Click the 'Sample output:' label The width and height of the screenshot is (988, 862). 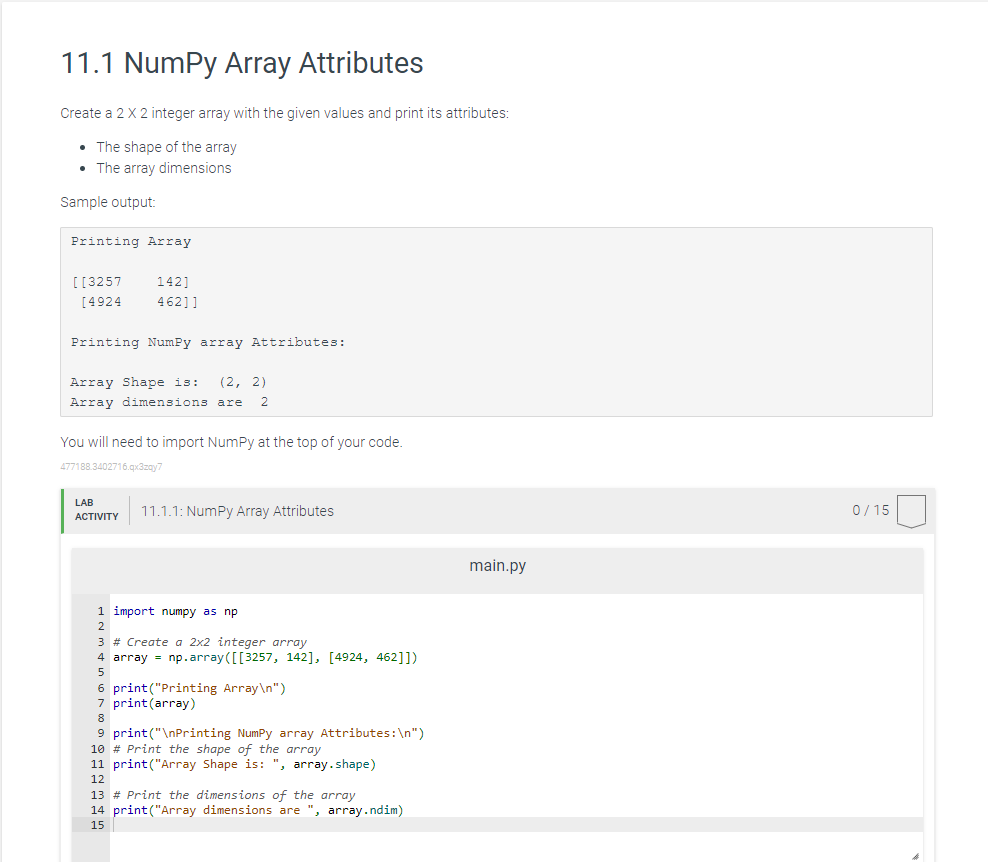108,202
